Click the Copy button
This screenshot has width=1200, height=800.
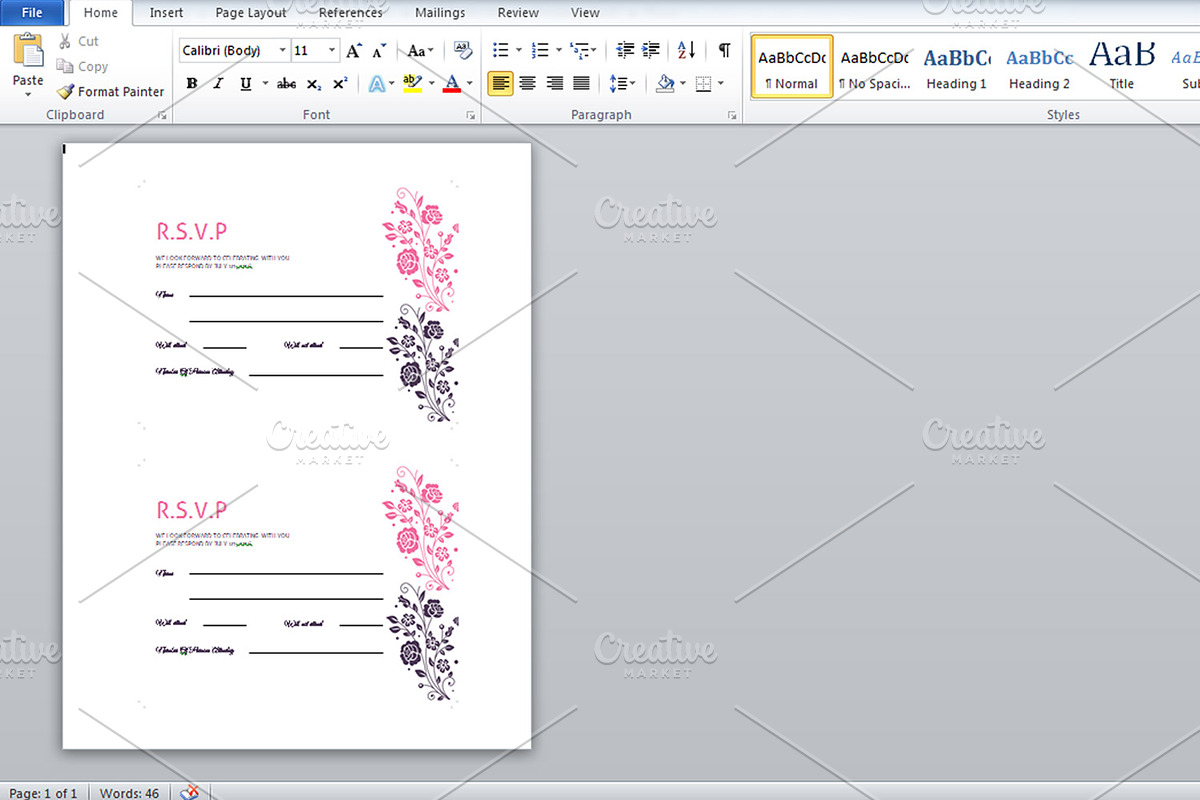point(82,67)
